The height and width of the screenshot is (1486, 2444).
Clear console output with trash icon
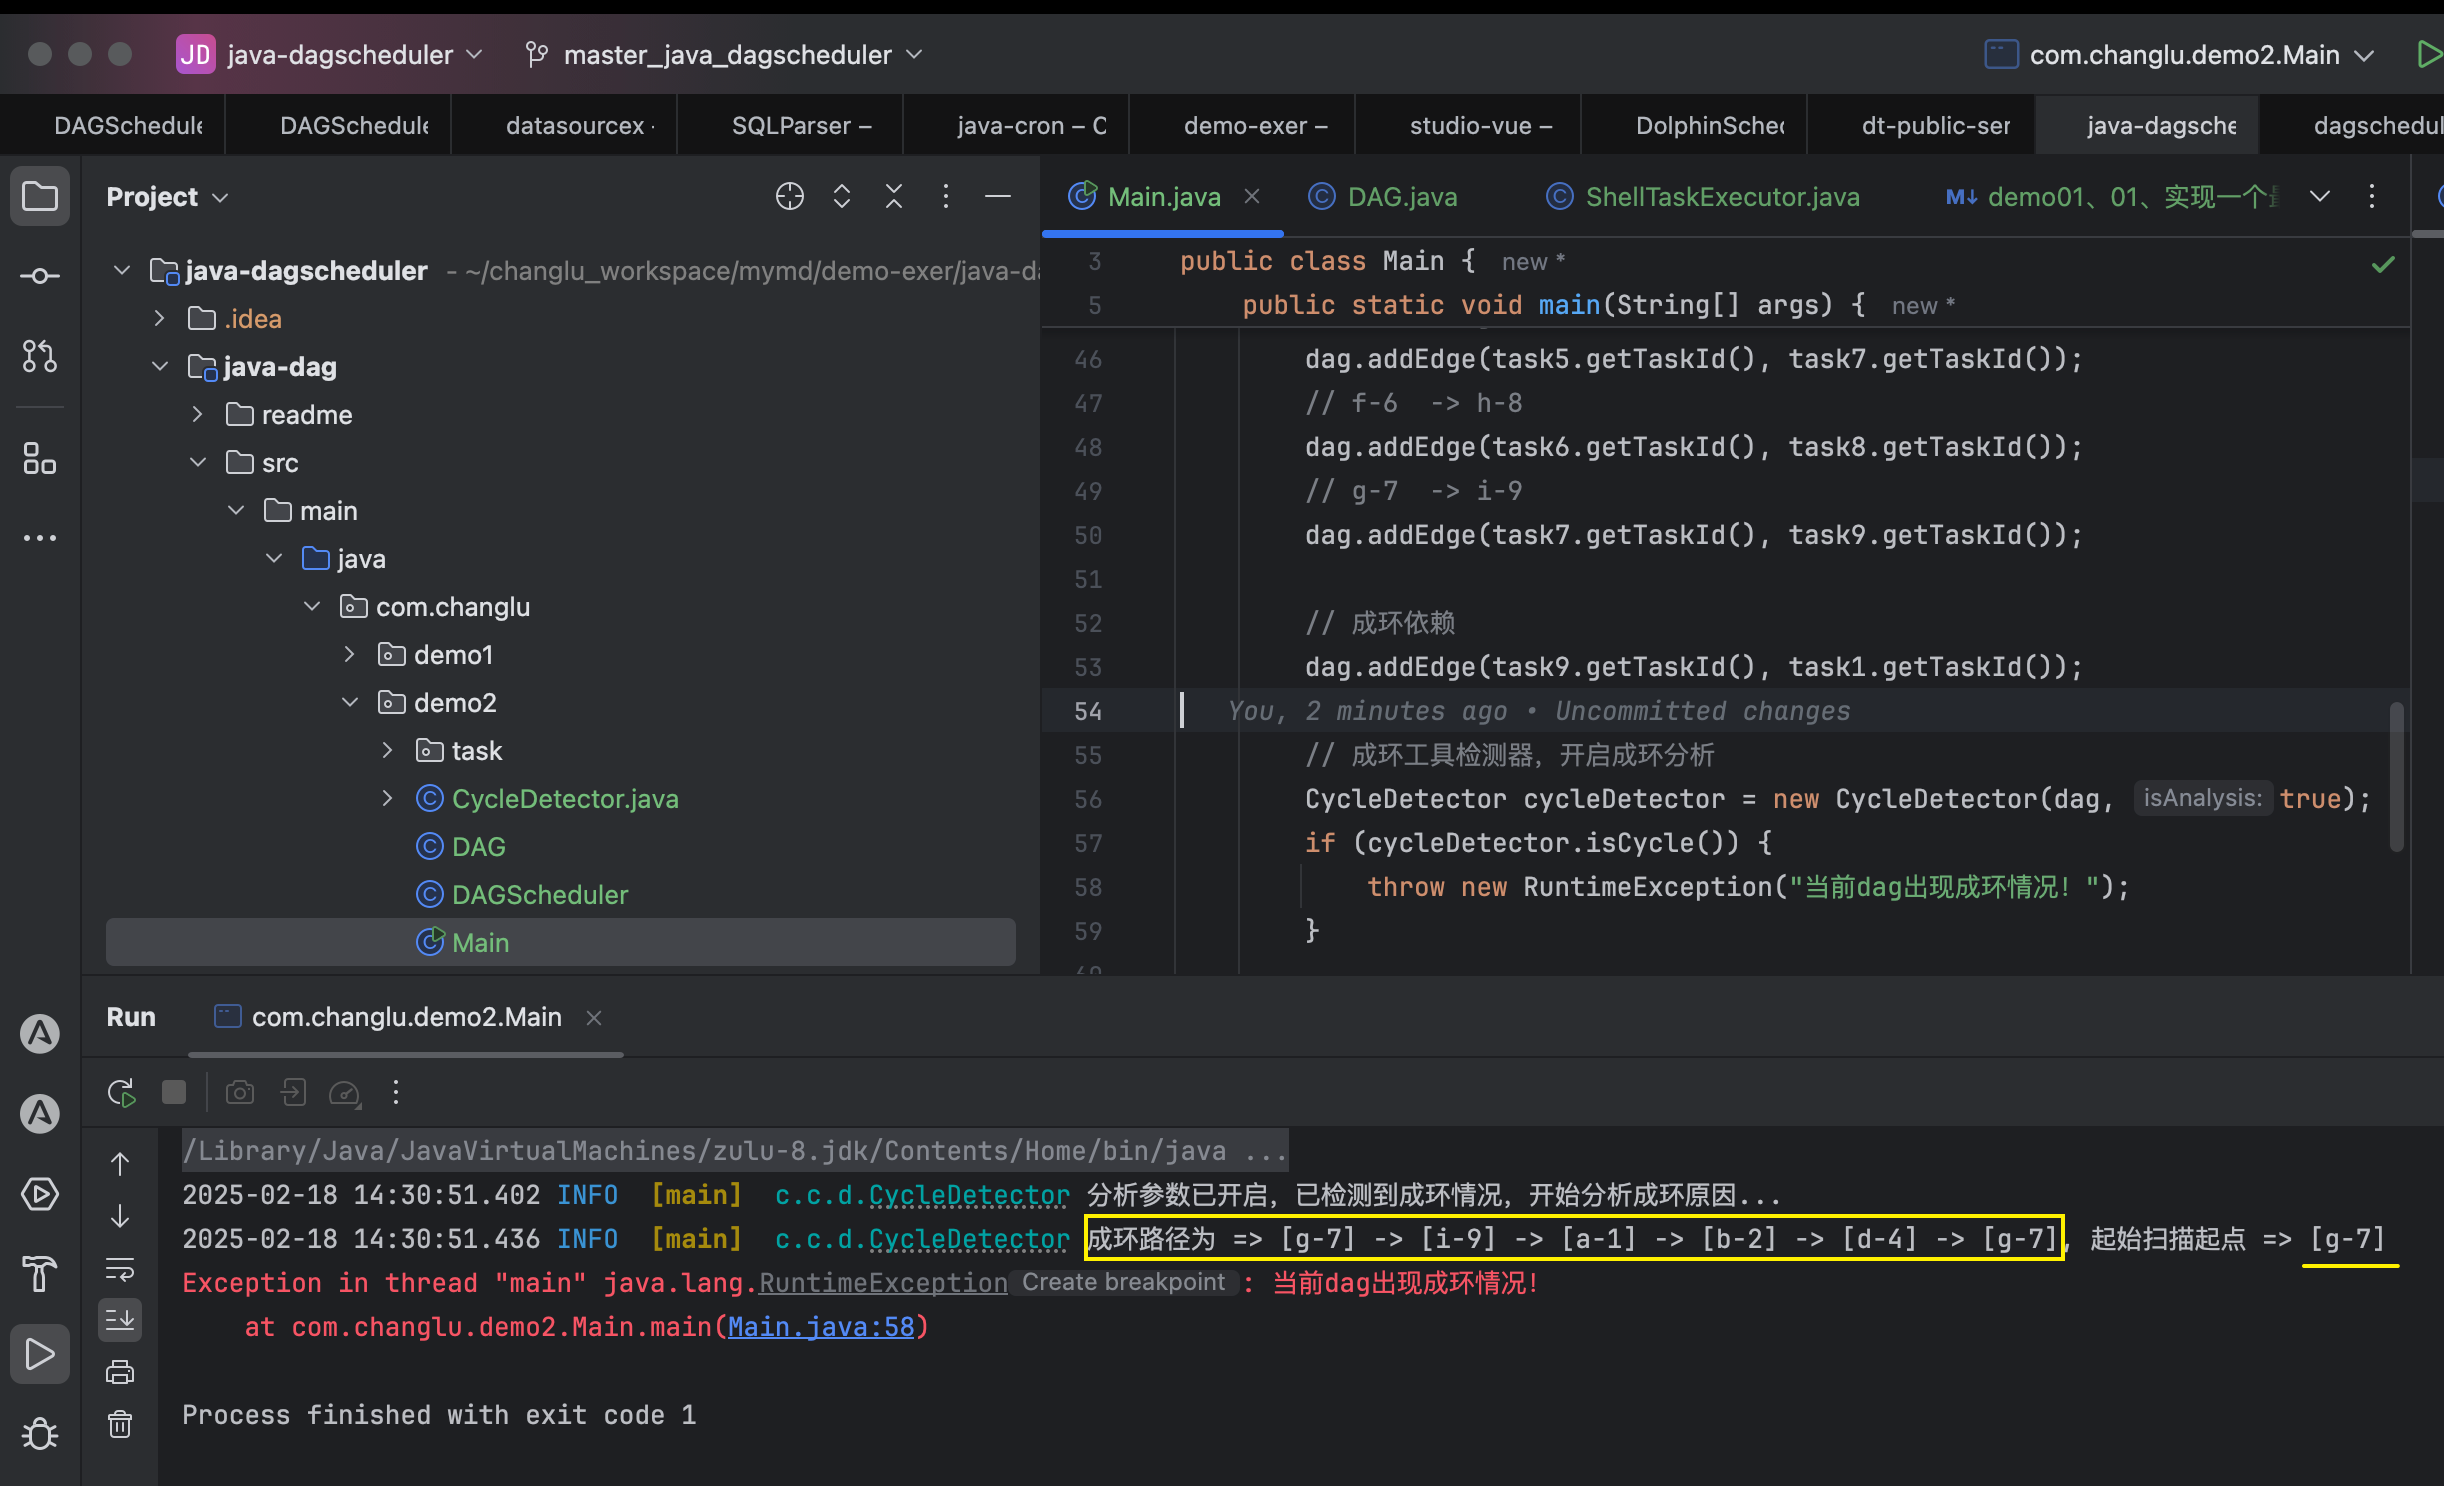tap(120, 1424)
